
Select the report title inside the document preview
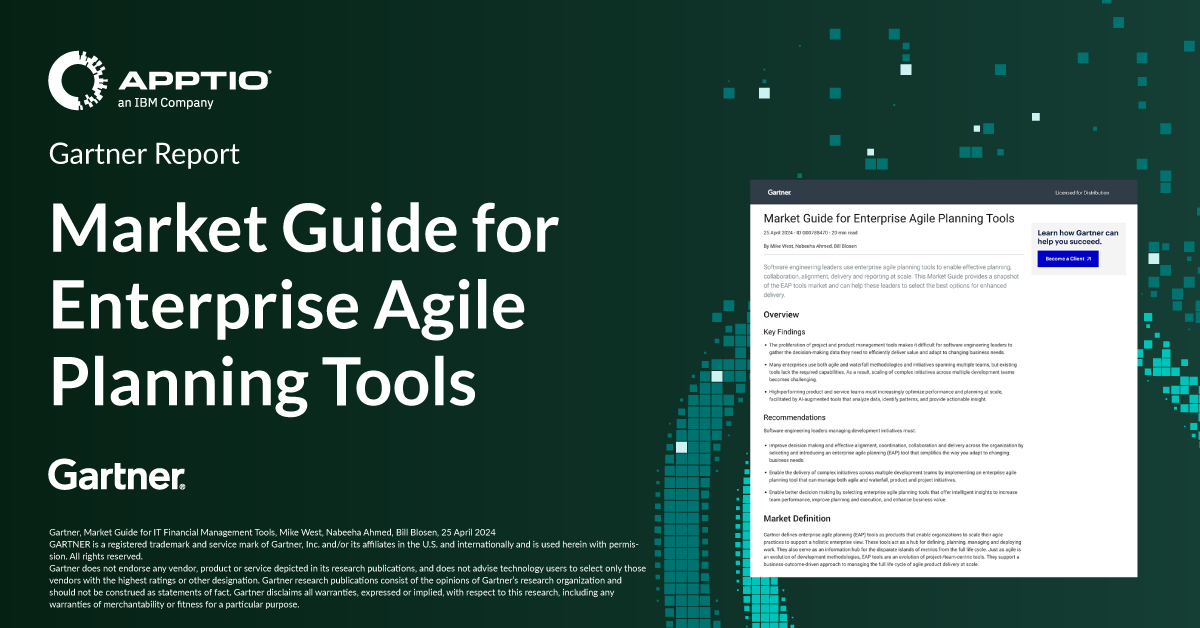point(888,218)
